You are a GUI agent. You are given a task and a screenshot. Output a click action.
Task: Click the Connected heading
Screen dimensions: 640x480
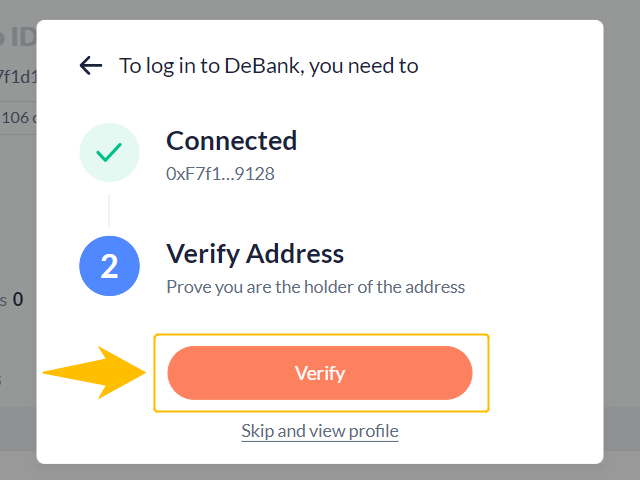pos(231,141)
